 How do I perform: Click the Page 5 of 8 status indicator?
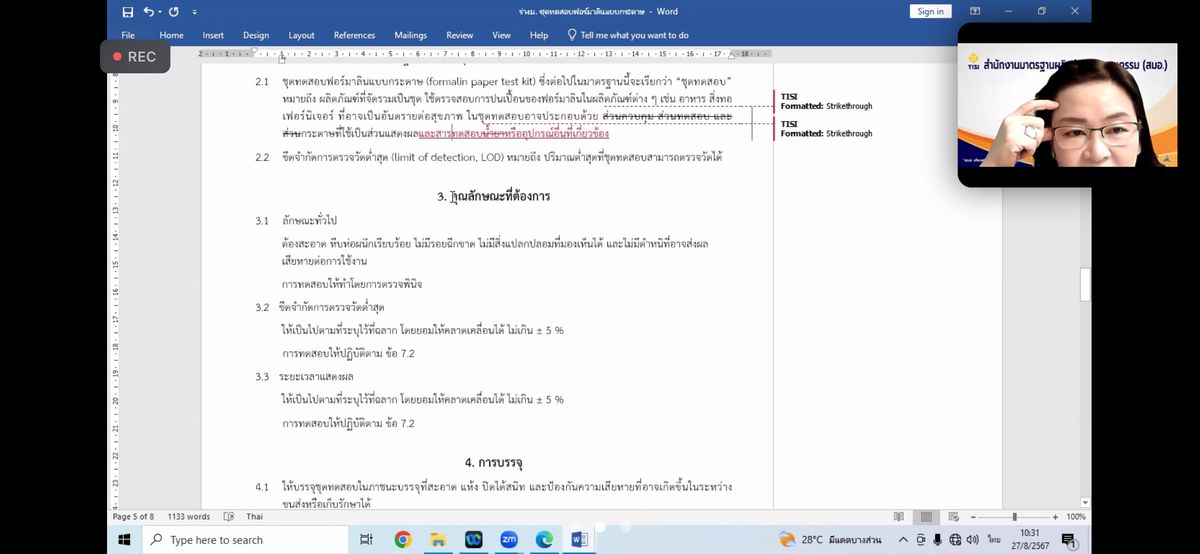[133, 516]
